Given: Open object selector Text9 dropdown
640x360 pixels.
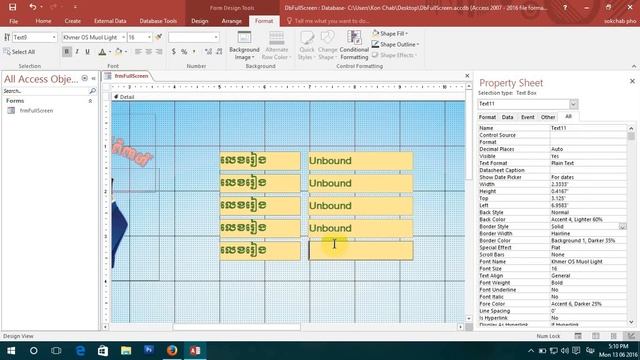Looking at the screenshot, I should [x=54, y=37].
